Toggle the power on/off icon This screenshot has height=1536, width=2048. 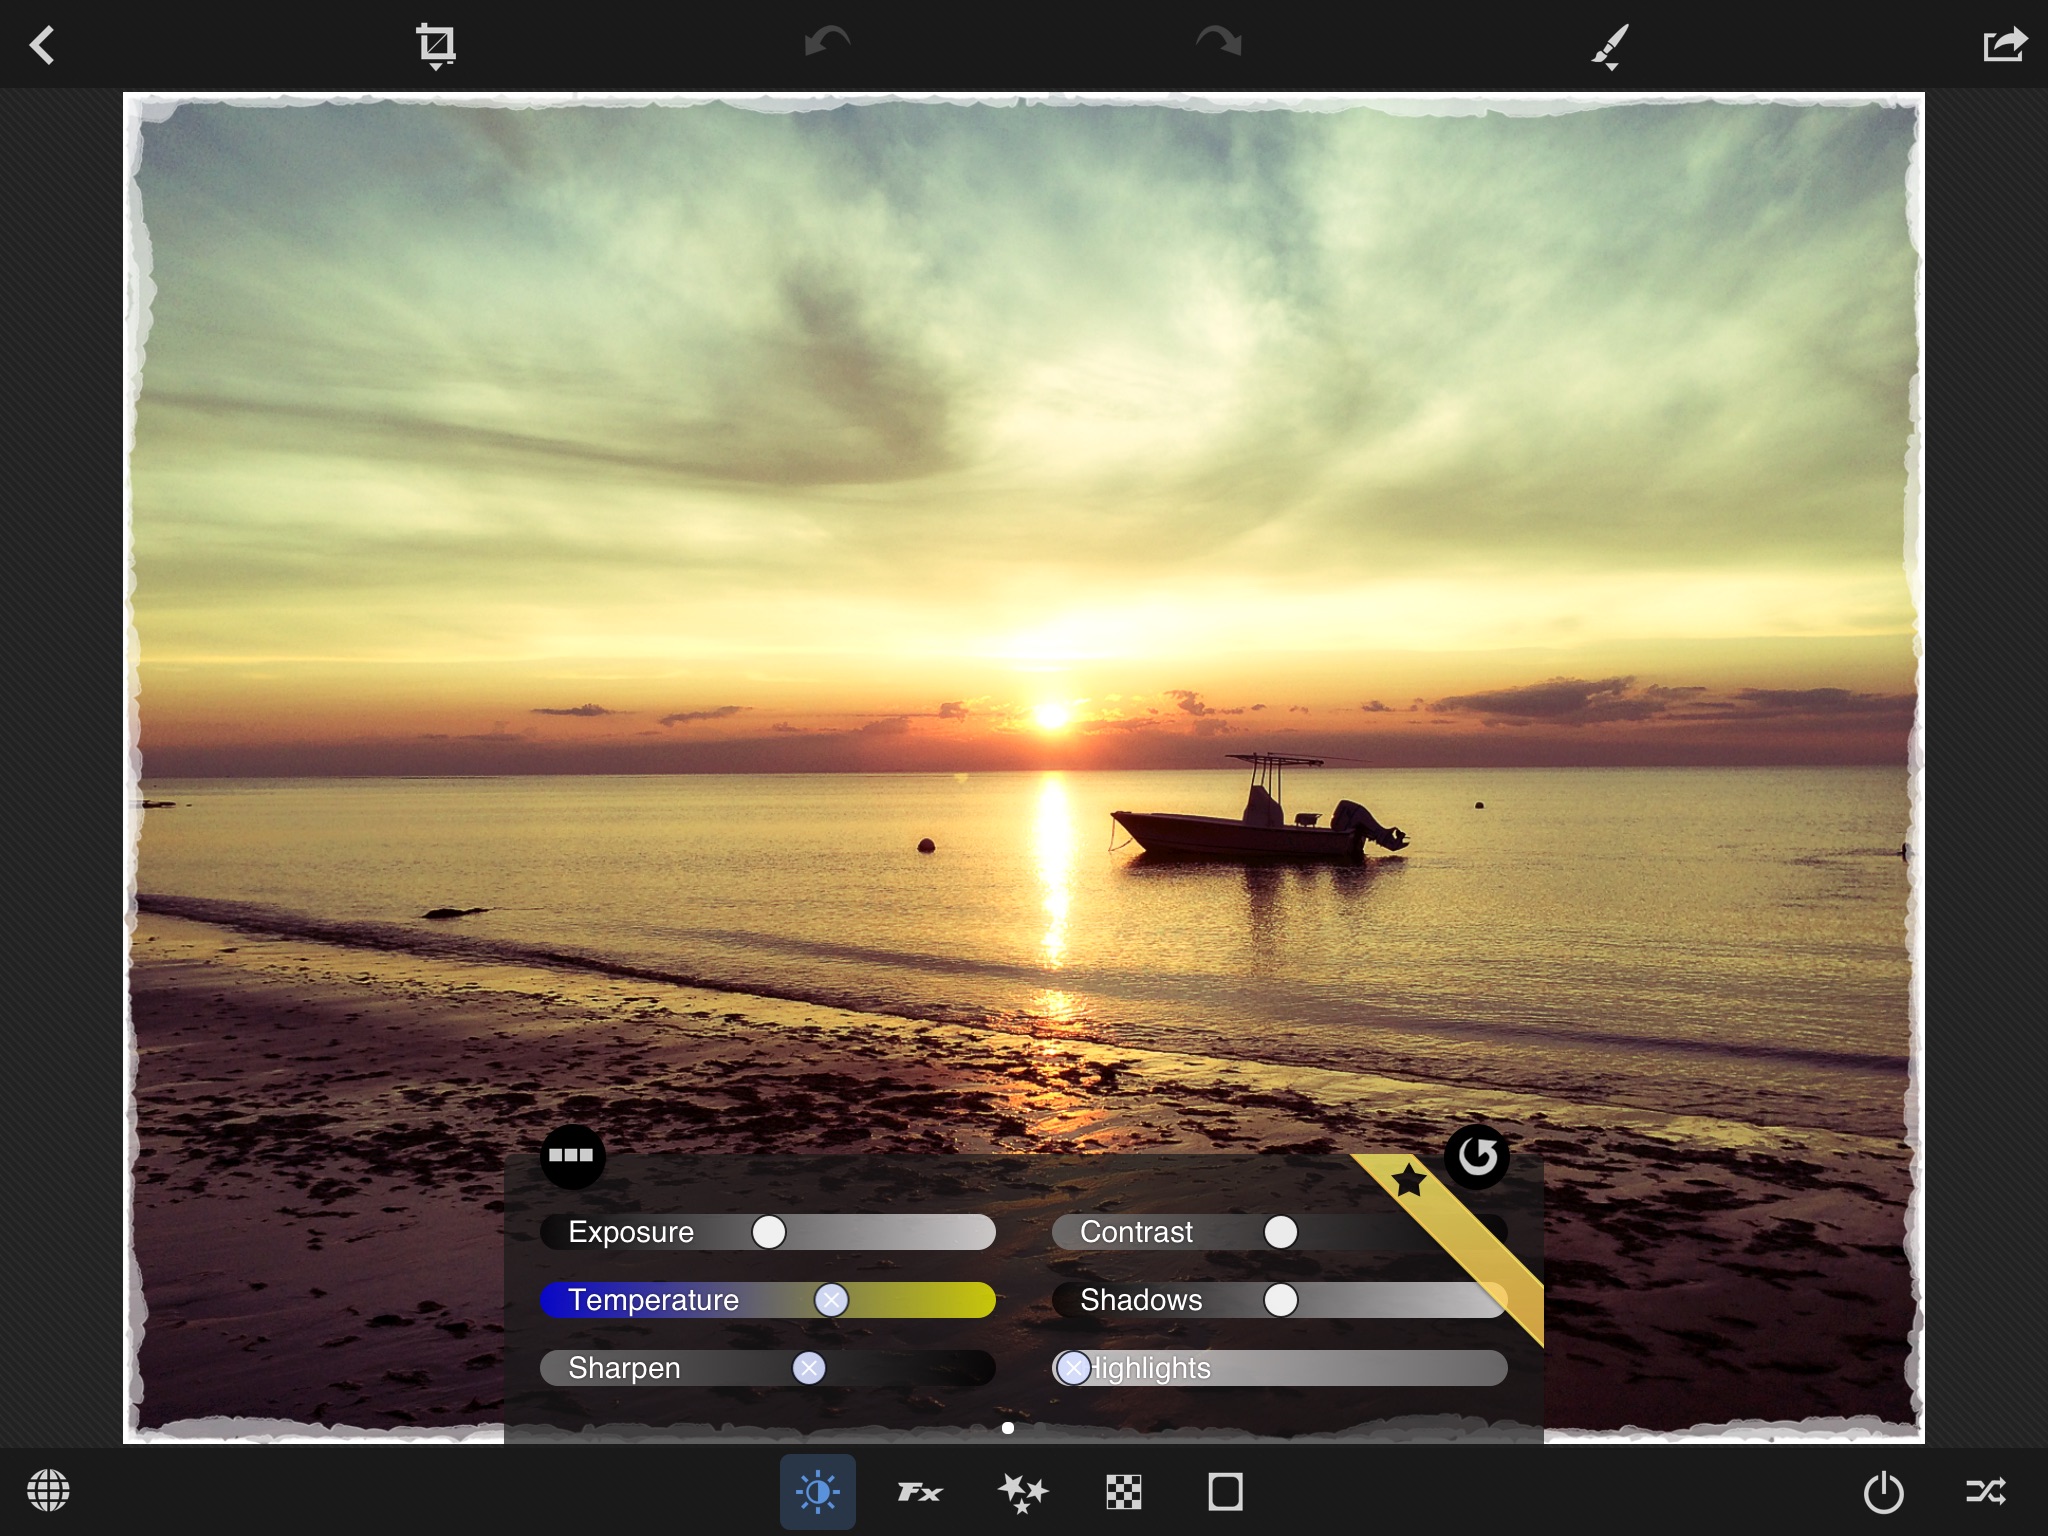pos(1883,1492)
